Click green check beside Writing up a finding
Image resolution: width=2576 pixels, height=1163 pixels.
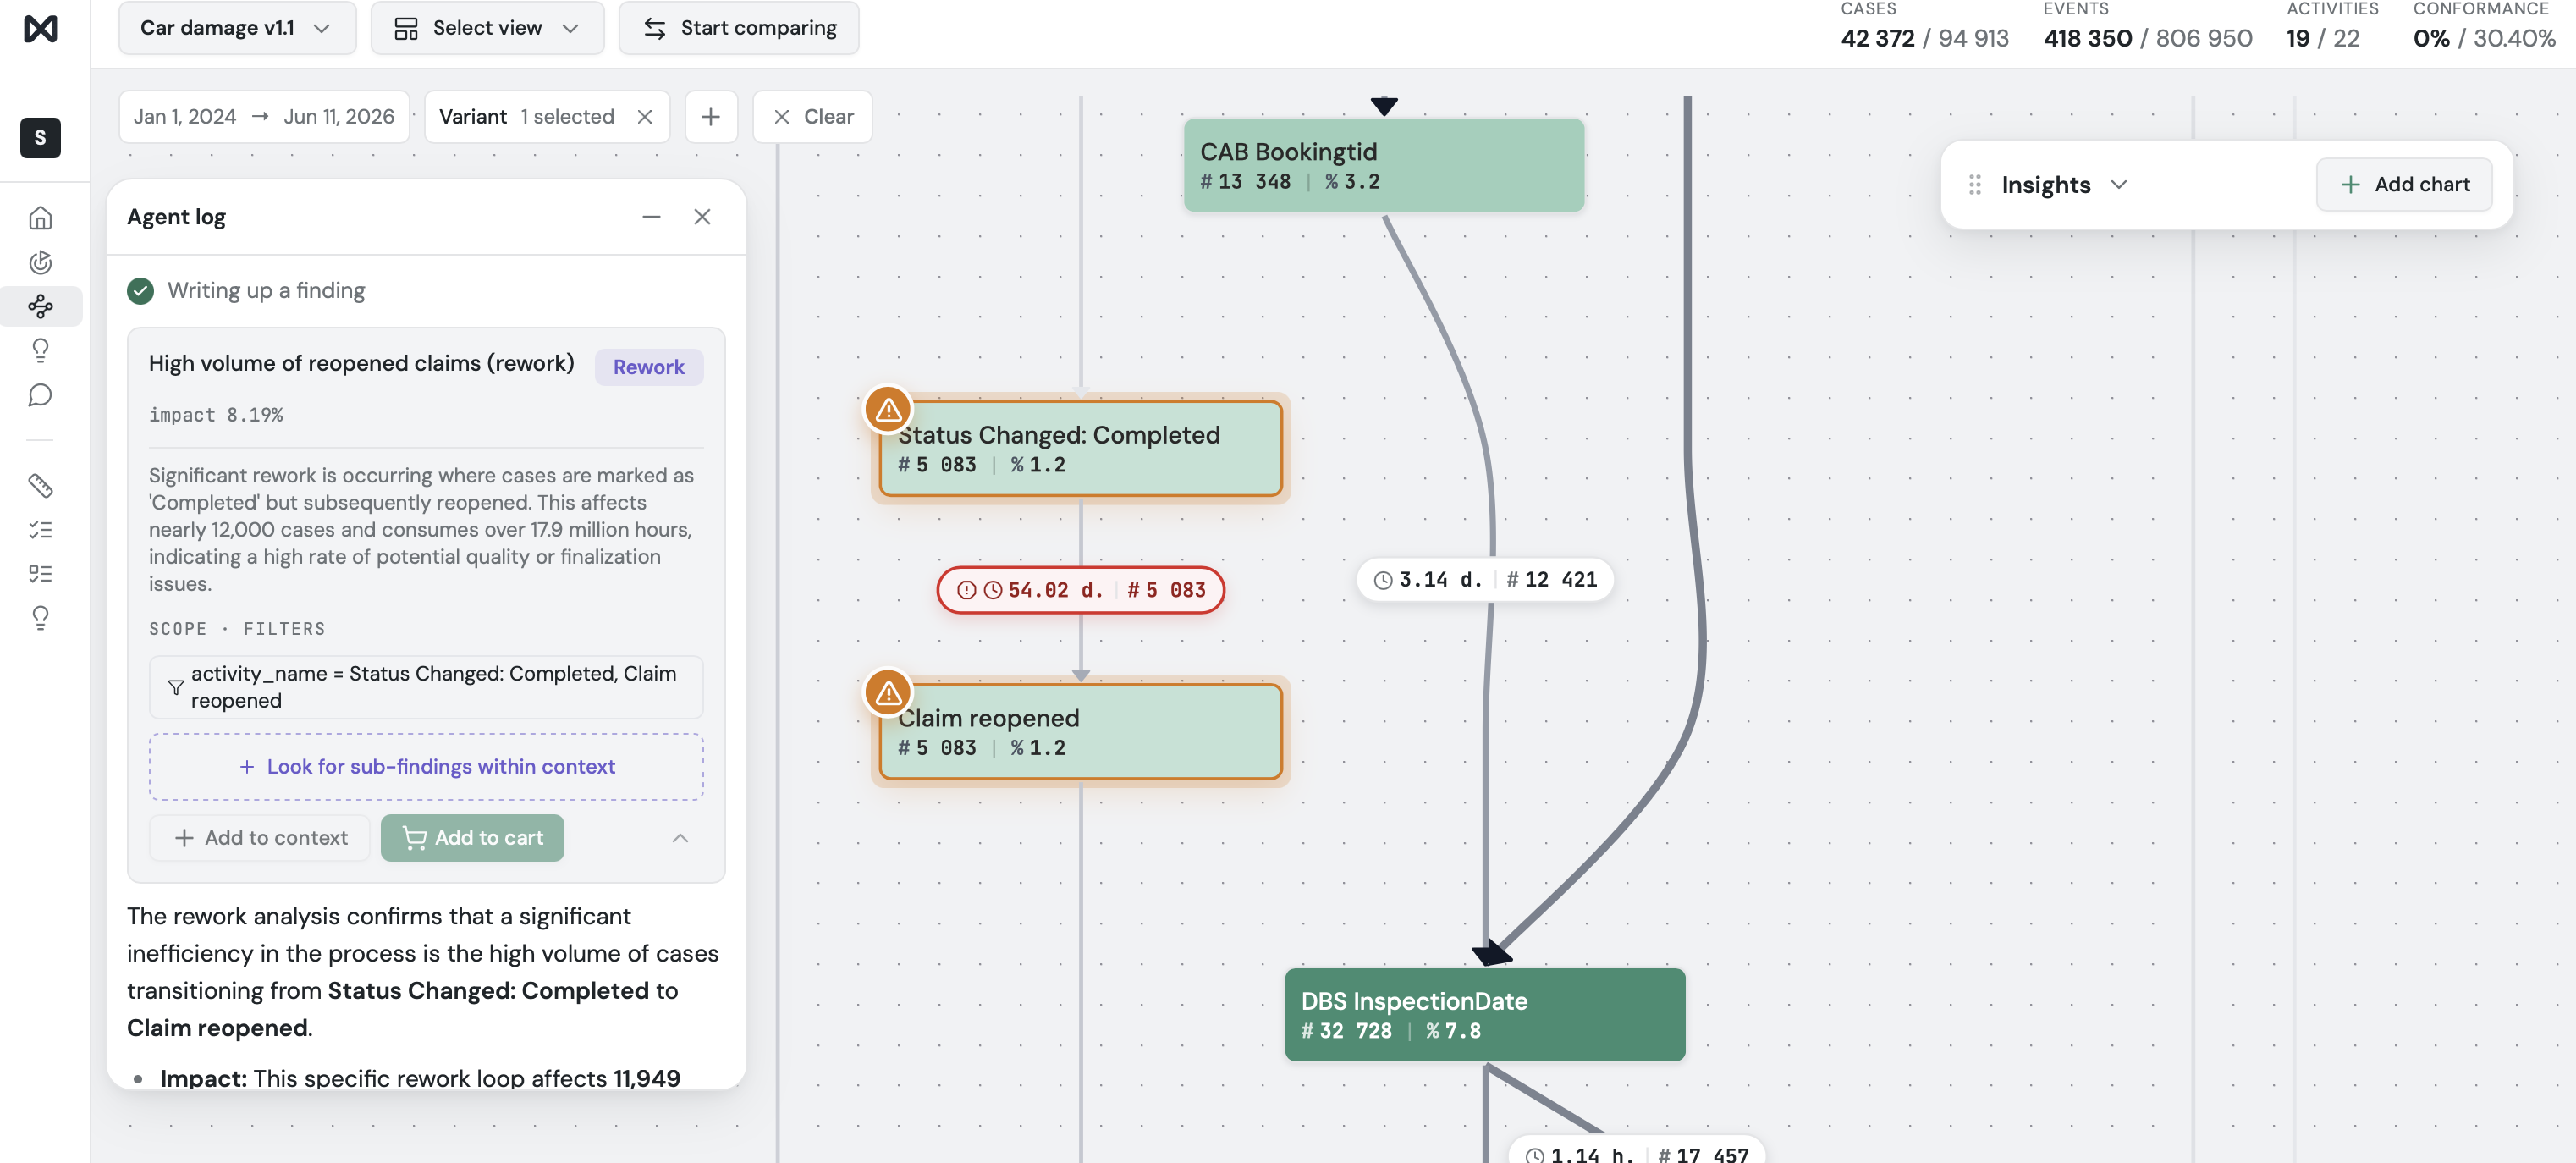pos(141,291)
